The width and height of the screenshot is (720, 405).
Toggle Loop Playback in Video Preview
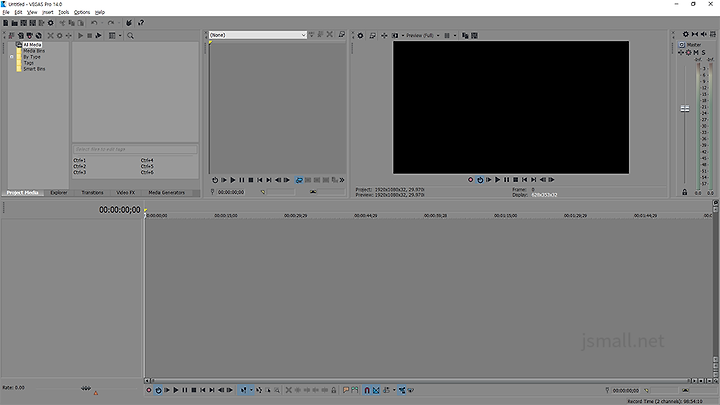(480, 180)
